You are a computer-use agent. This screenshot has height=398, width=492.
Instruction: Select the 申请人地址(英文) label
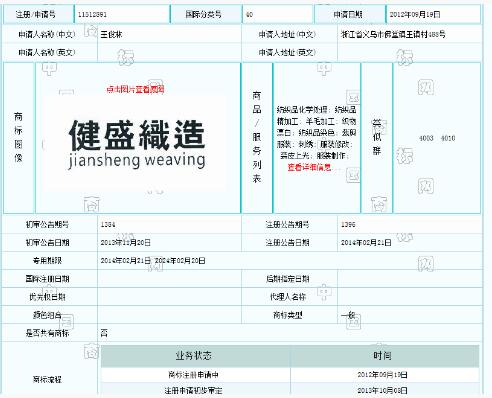click(x=287, y=52)
